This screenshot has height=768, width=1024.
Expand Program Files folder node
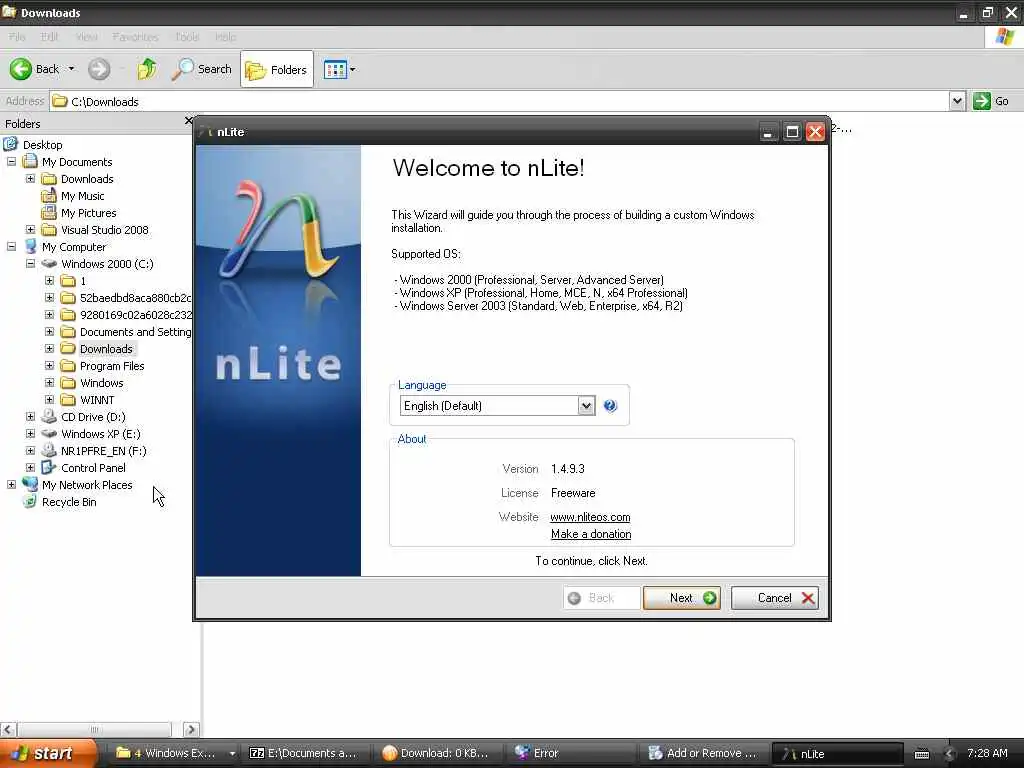pyautogui.click(x=49, y=365)
